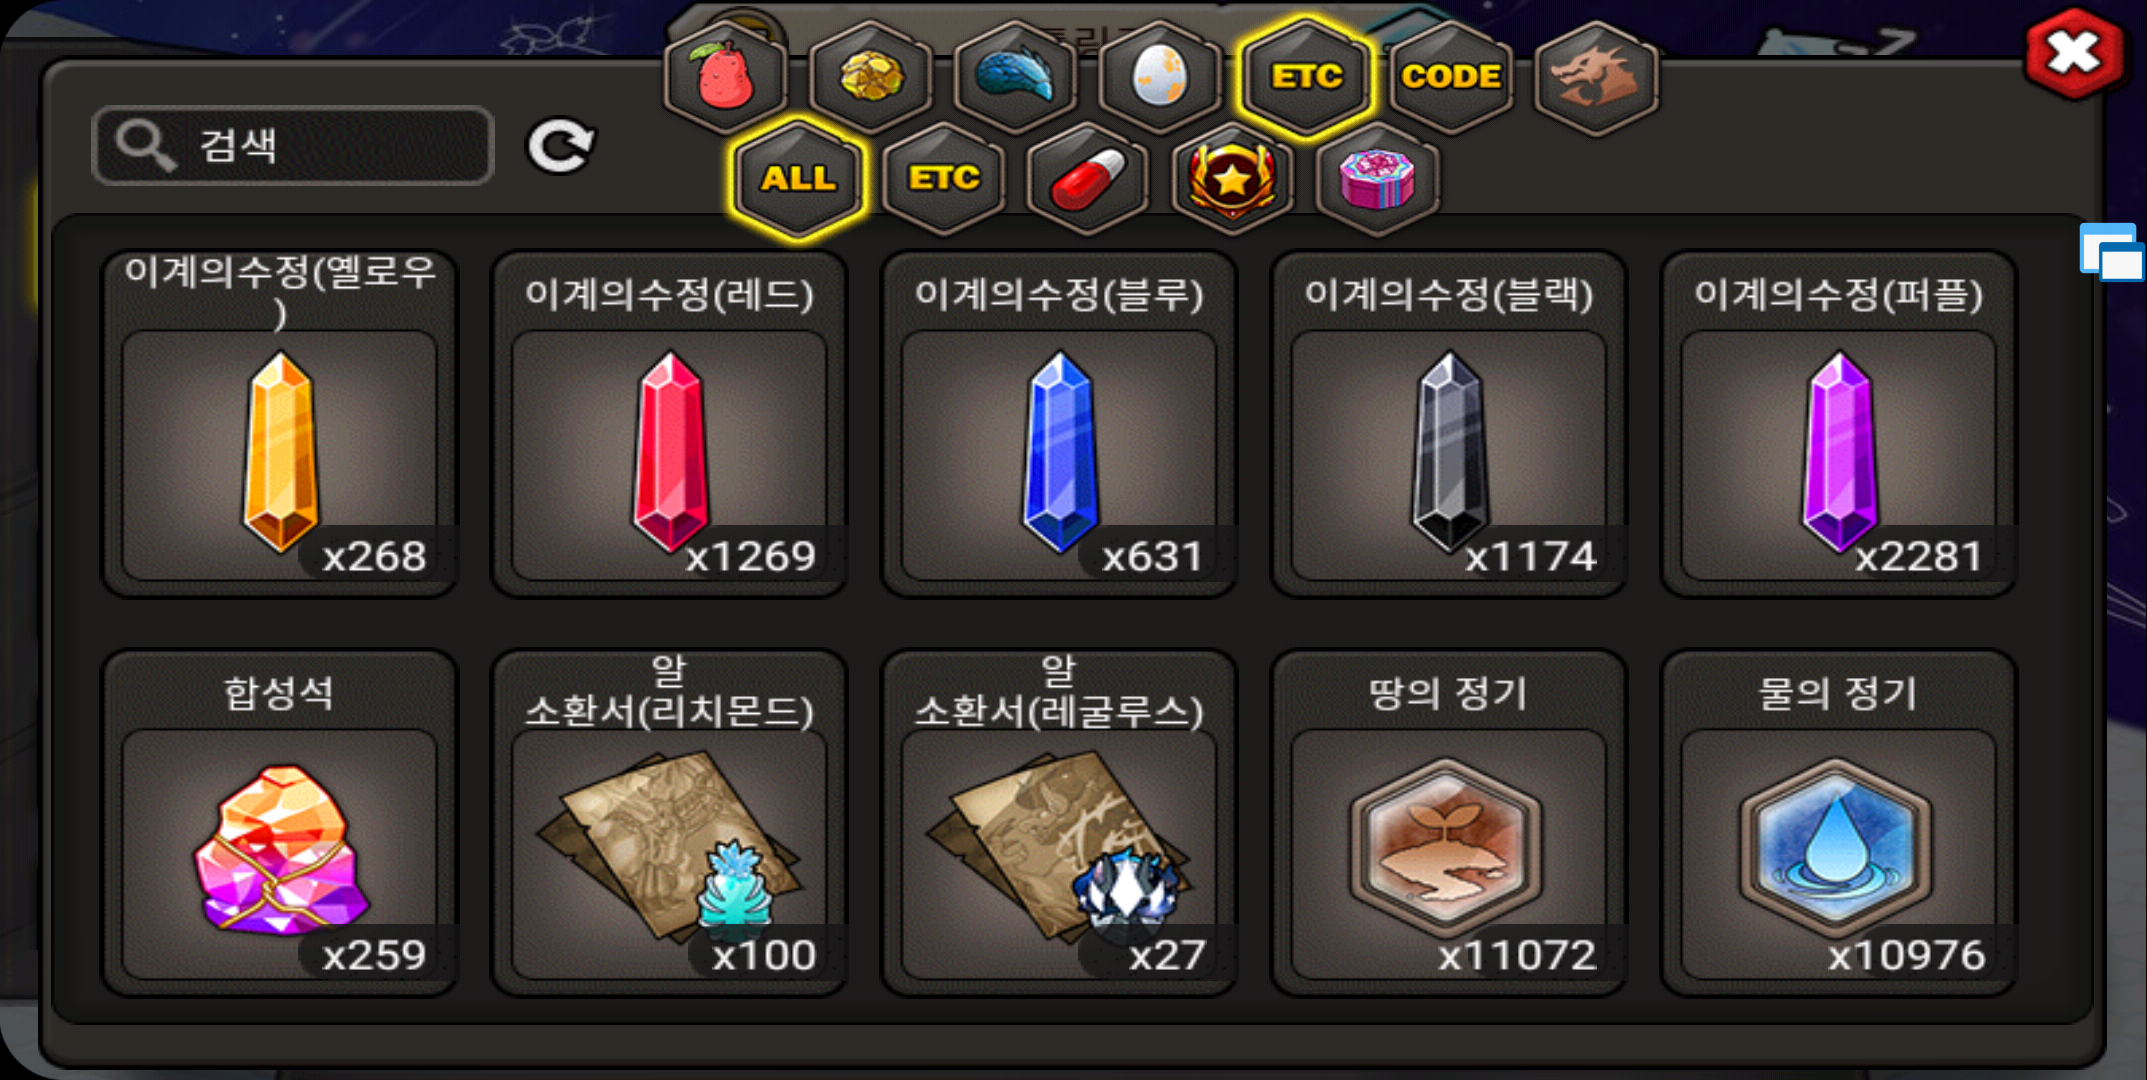Choose the ETC sub-filter hexagon

943,178
